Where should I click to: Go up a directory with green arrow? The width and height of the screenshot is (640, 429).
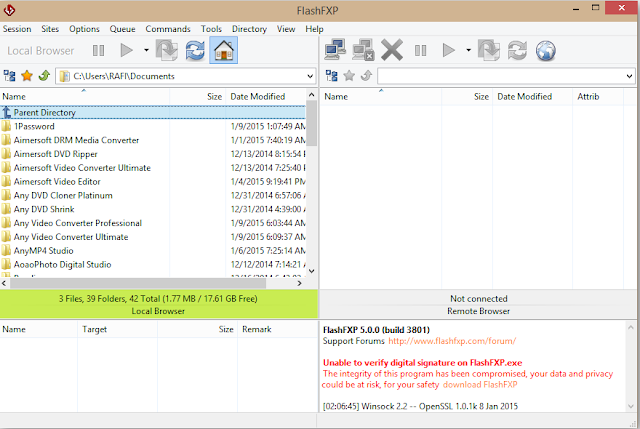pos(44,76)
